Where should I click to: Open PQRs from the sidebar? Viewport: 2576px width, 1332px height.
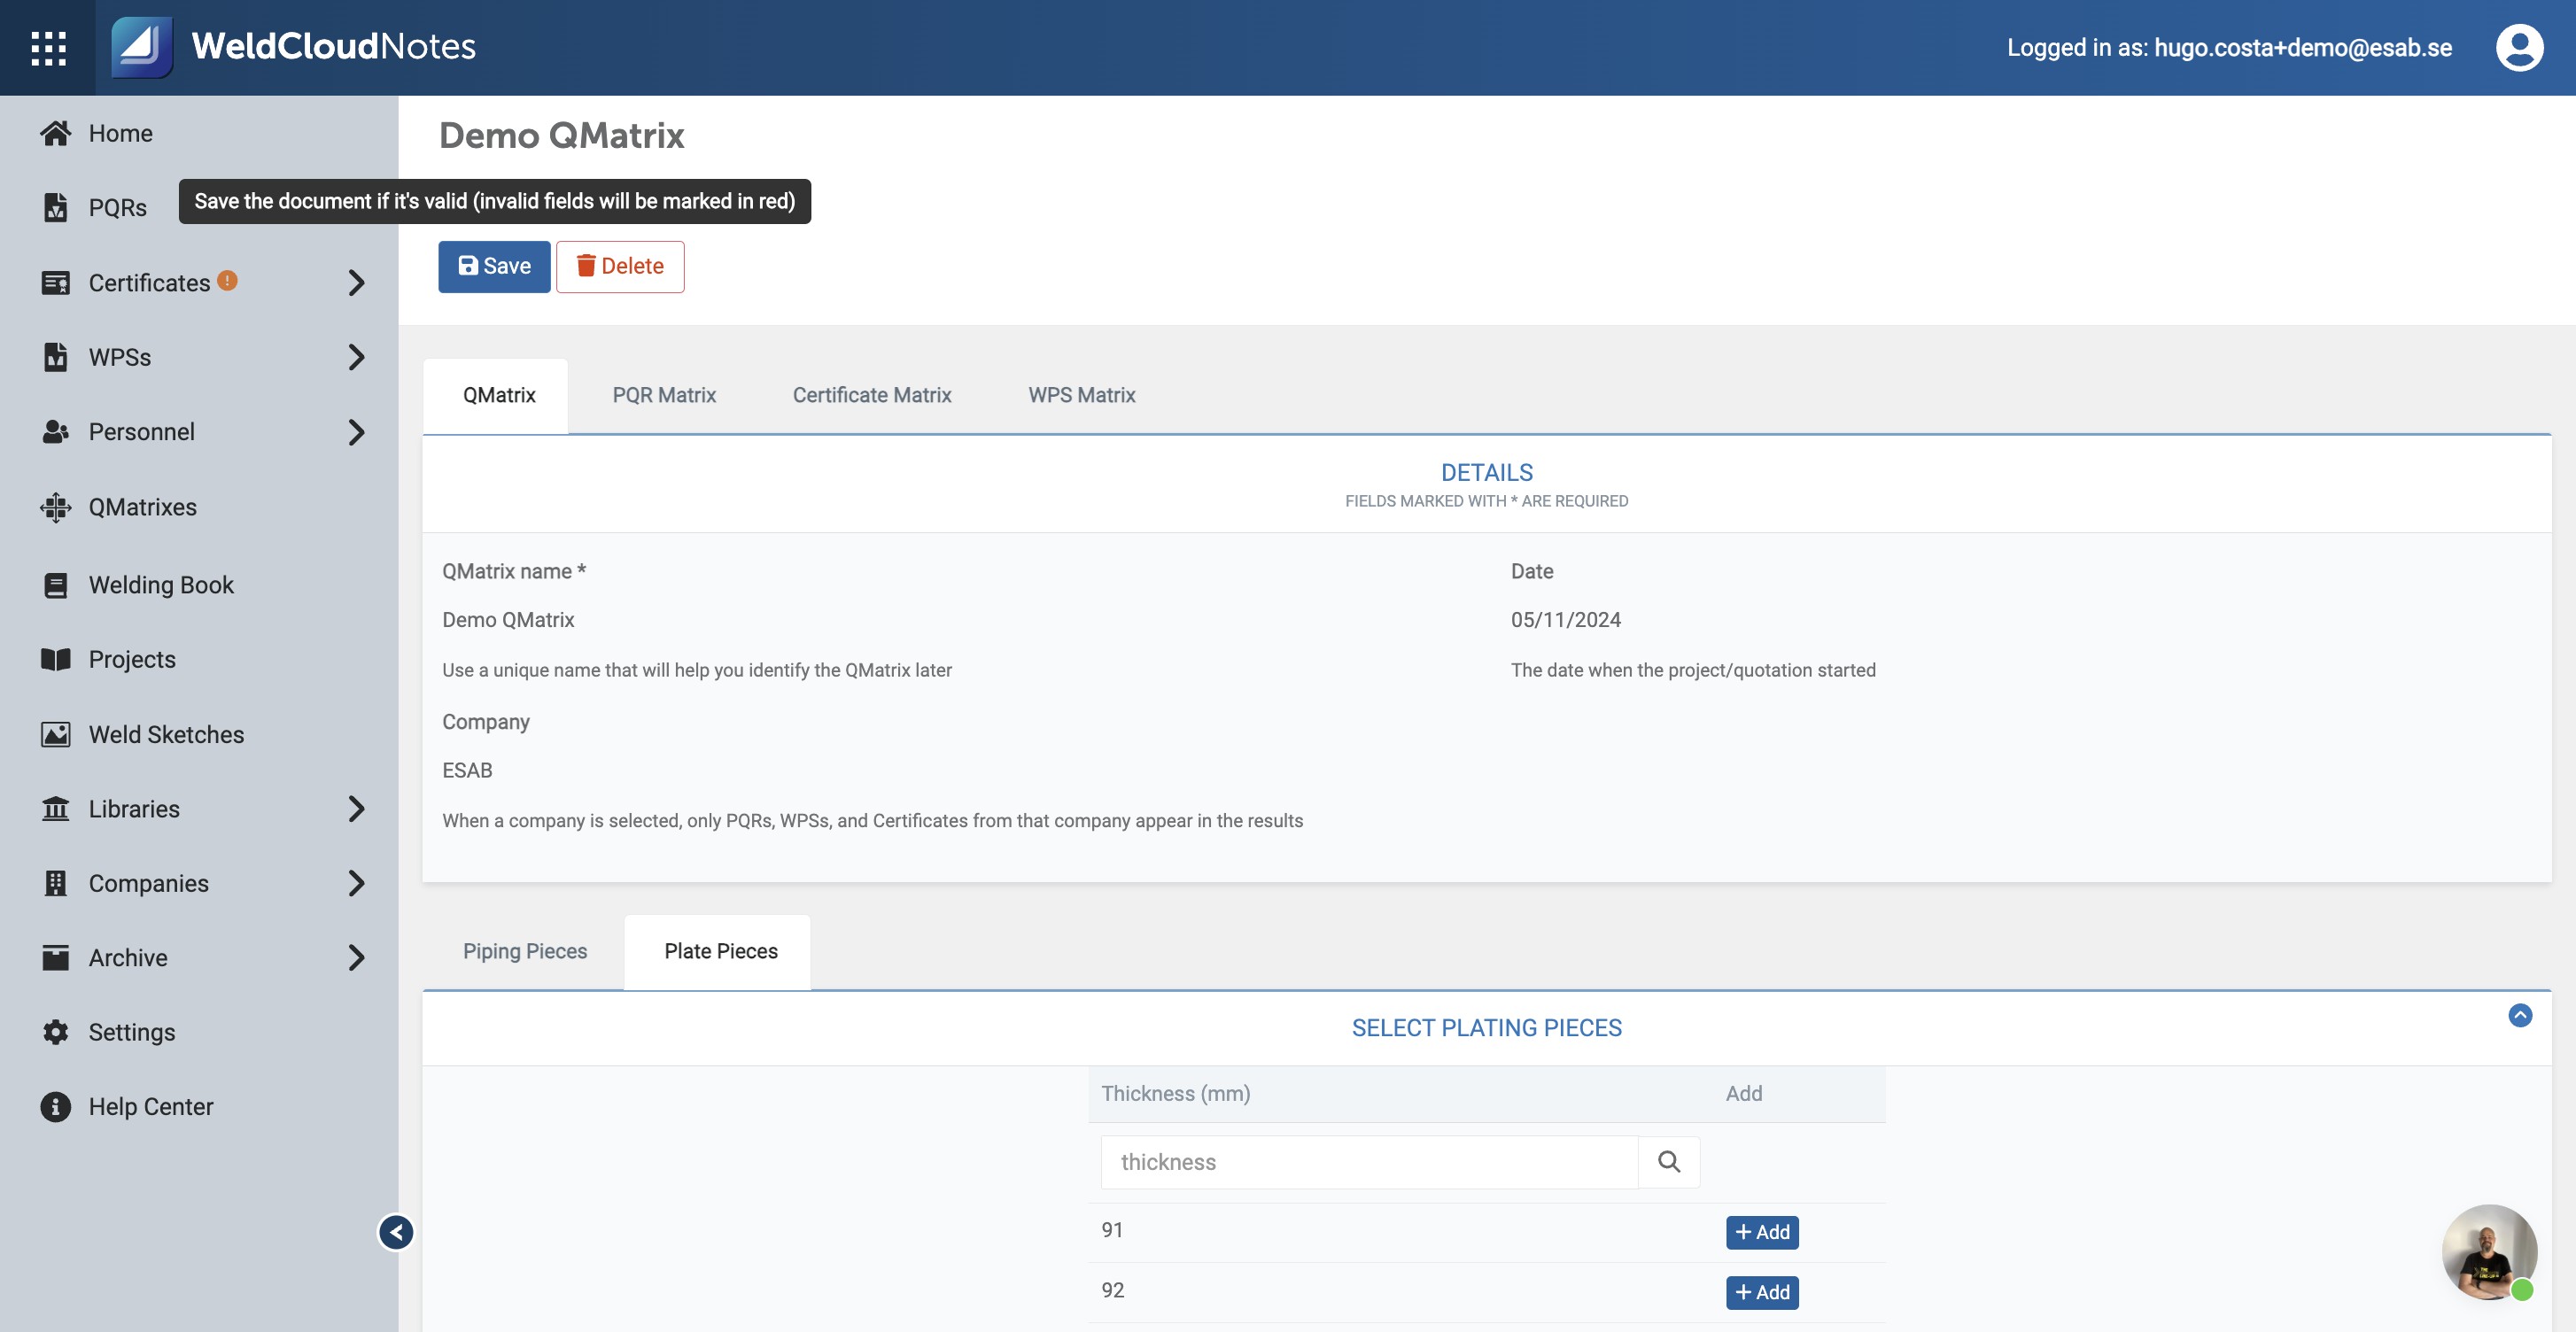tap(117, 207)
